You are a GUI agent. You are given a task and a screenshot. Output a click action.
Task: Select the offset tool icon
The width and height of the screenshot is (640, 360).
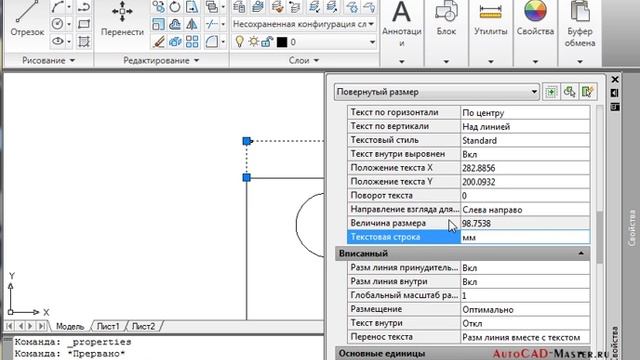(x=175, y=24)
